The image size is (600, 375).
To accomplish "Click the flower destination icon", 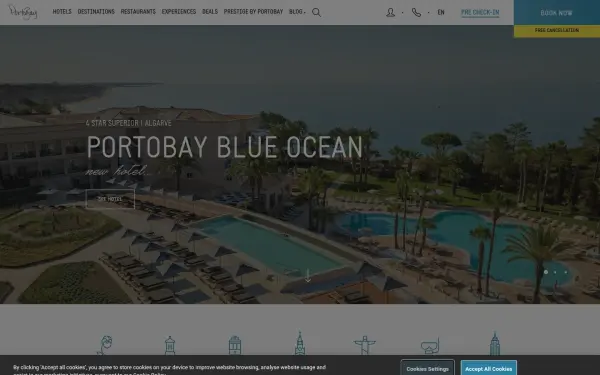I will coord(105,345).
